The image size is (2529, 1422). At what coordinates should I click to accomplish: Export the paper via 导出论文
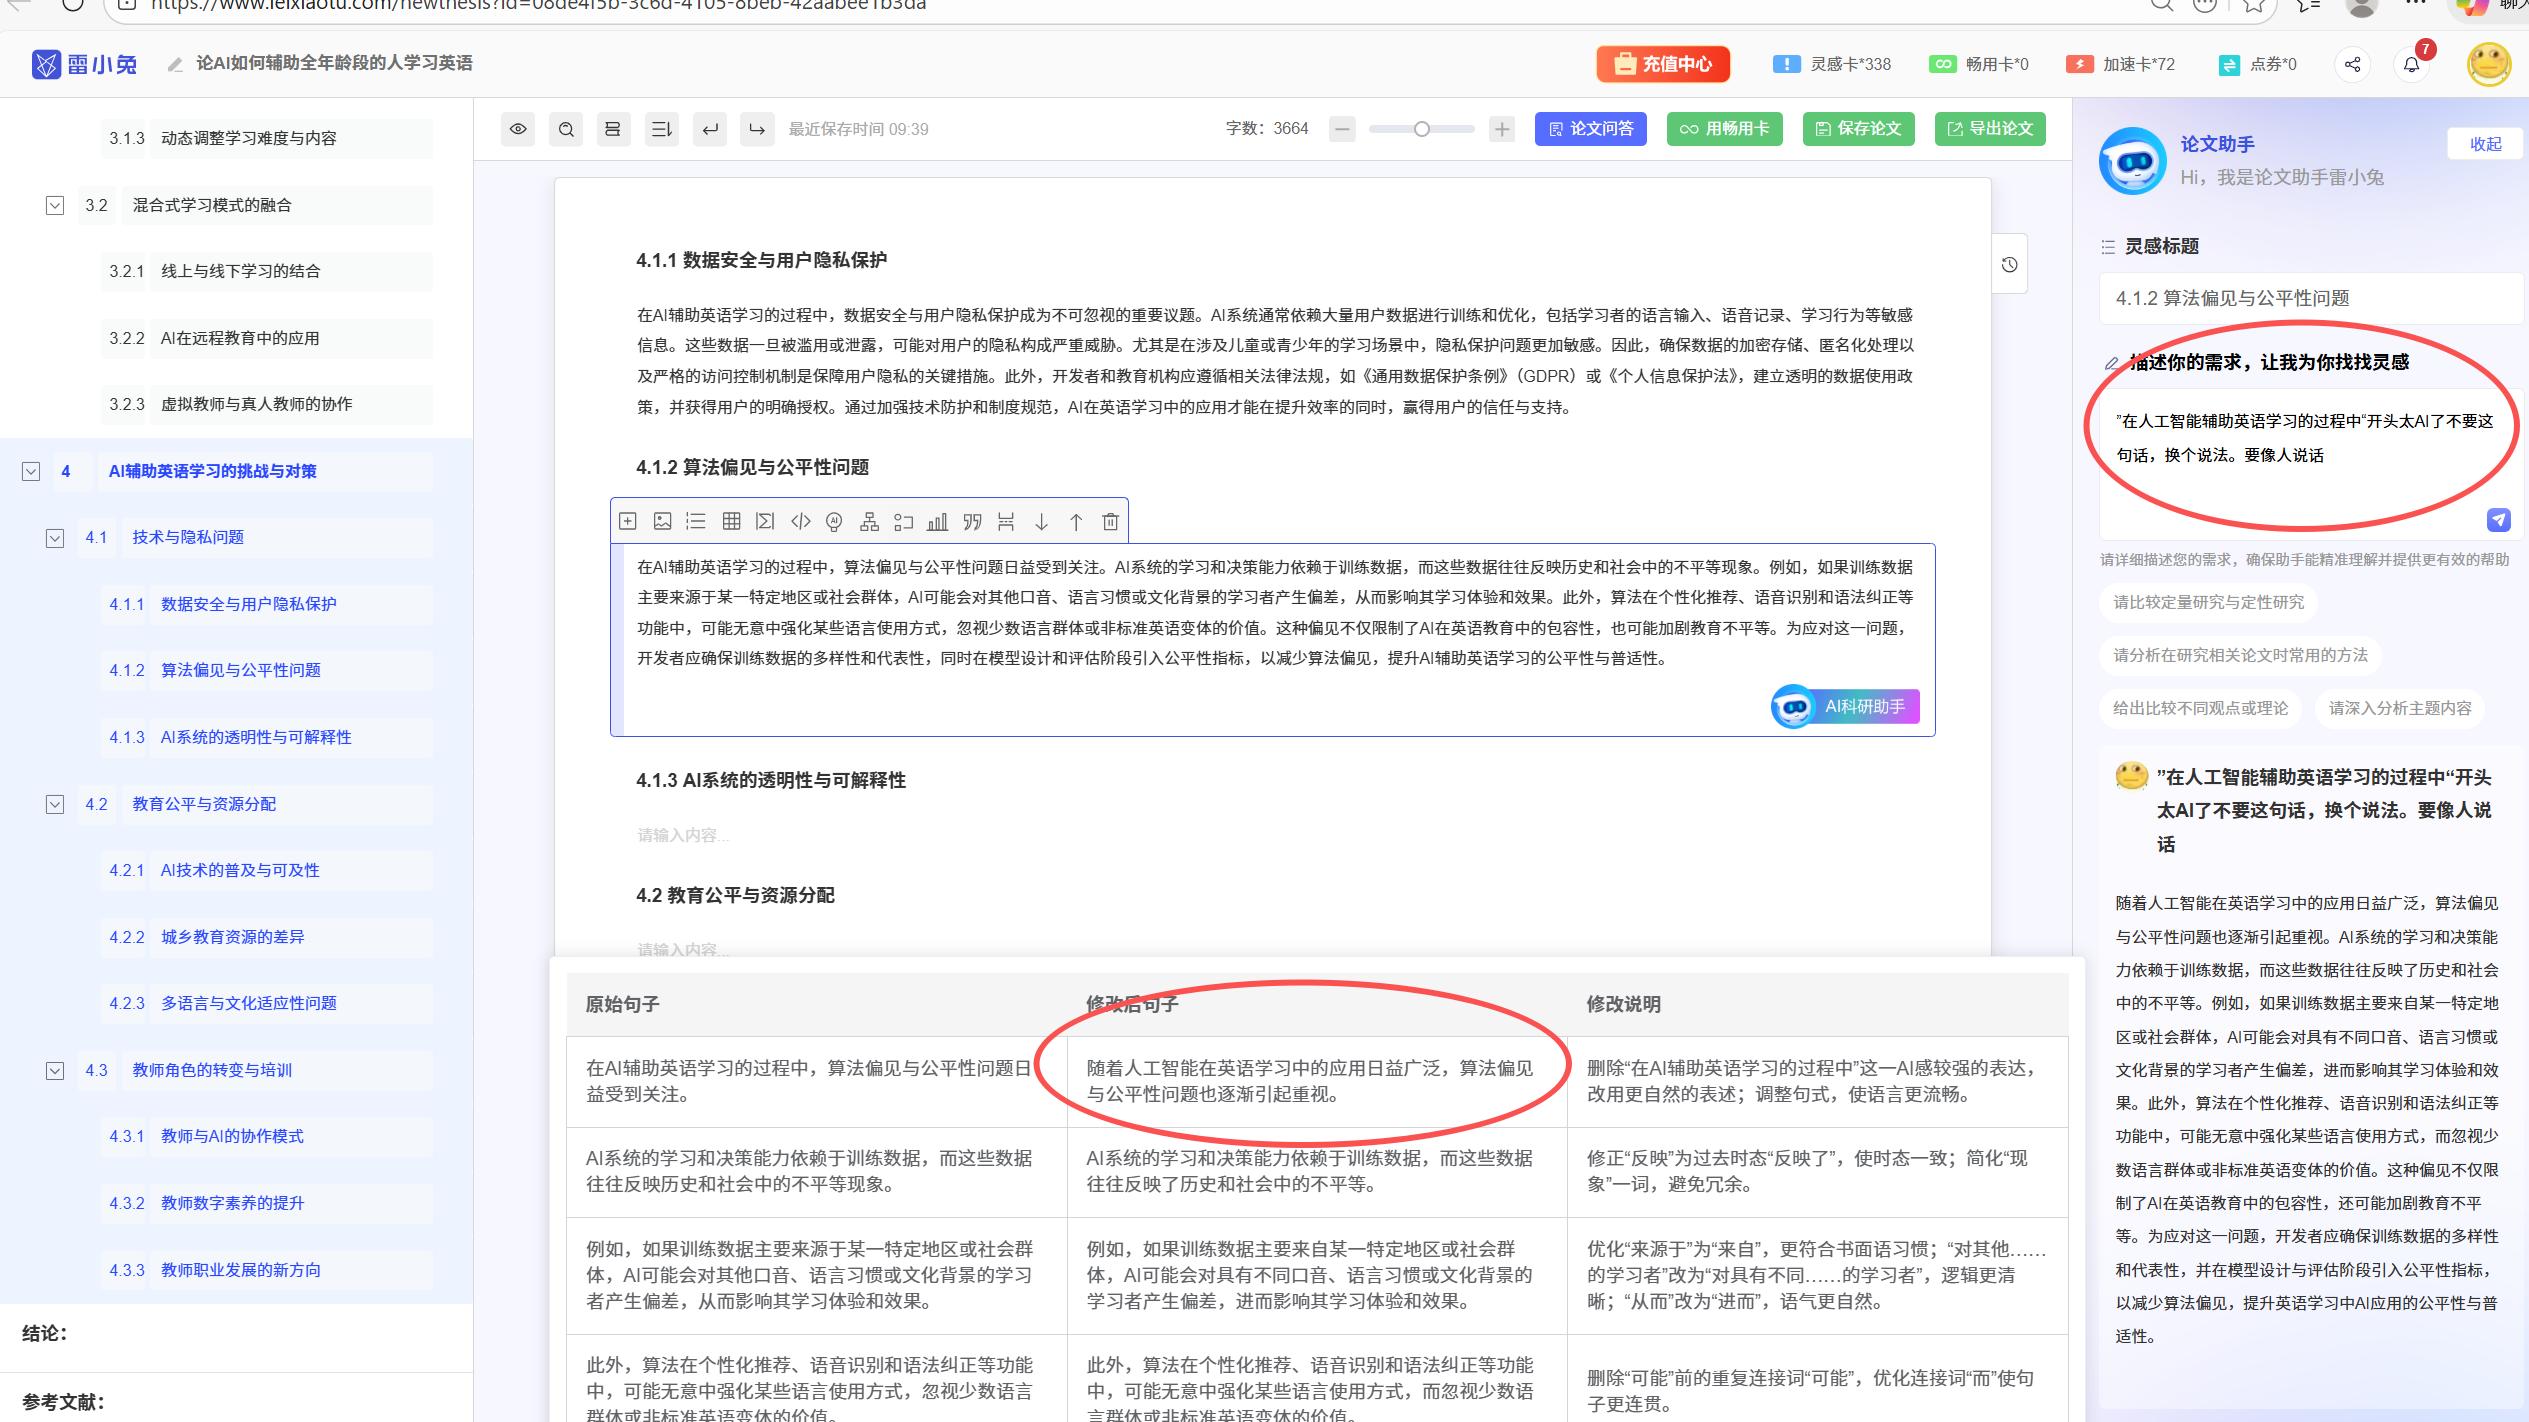click(x=1989, y=128)
